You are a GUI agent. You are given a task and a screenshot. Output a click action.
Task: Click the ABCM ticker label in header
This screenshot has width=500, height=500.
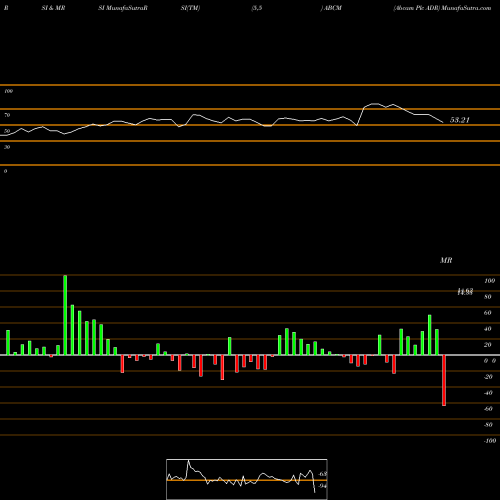pos(333,8)
